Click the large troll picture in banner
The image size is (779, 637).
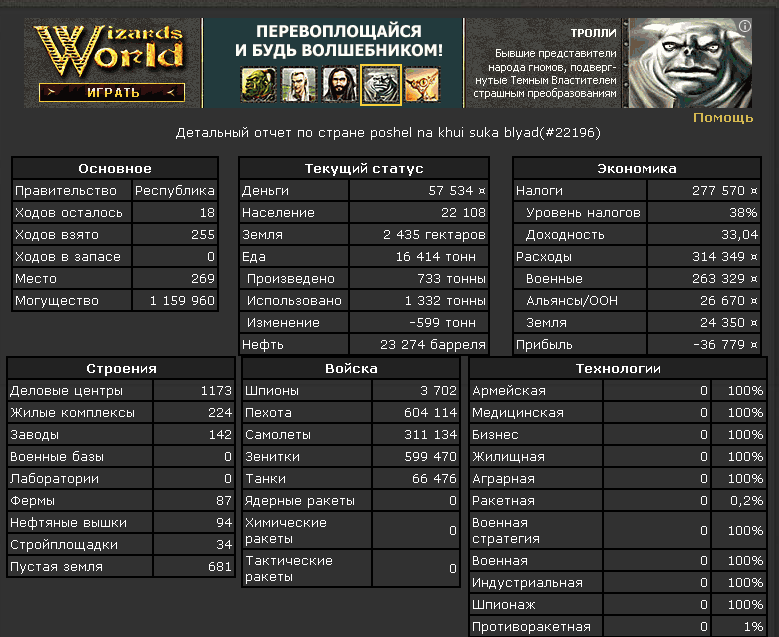tap(690, 63)
